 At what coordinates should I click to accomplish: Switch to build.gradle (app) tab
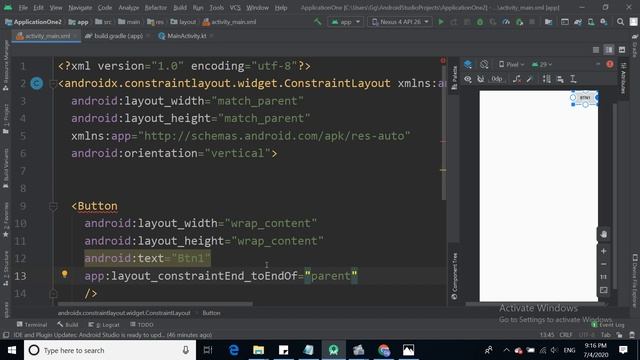click(118, 36)
